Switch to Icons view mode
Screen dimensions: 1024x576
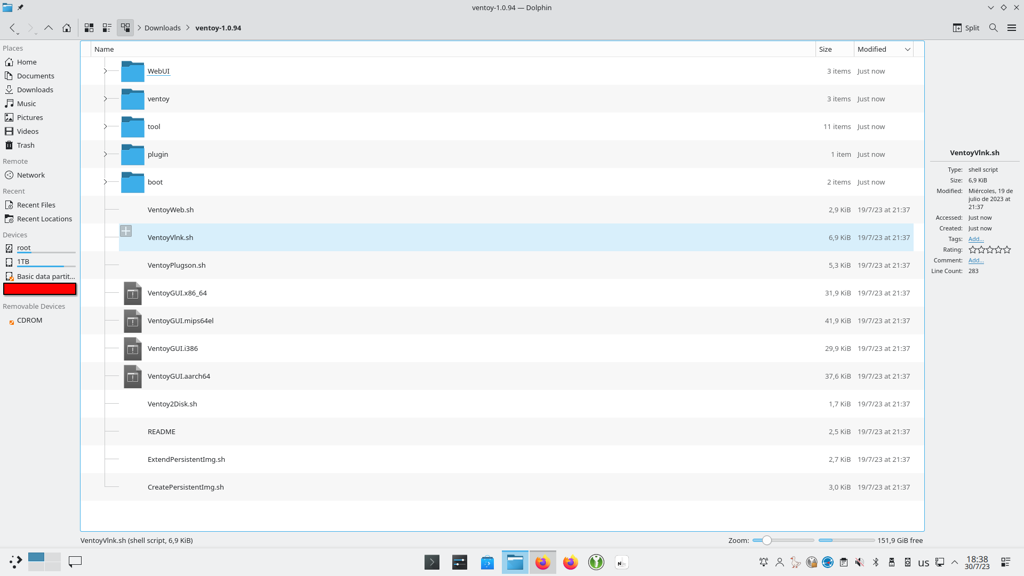pos(89,28)
